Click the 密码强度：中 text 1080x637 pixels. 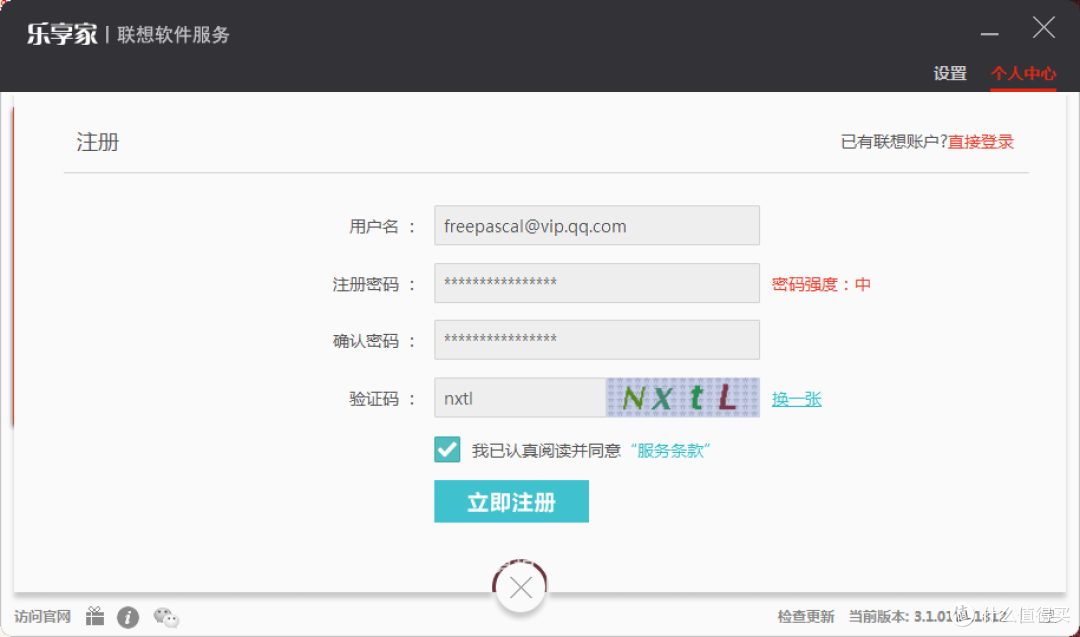821,284
